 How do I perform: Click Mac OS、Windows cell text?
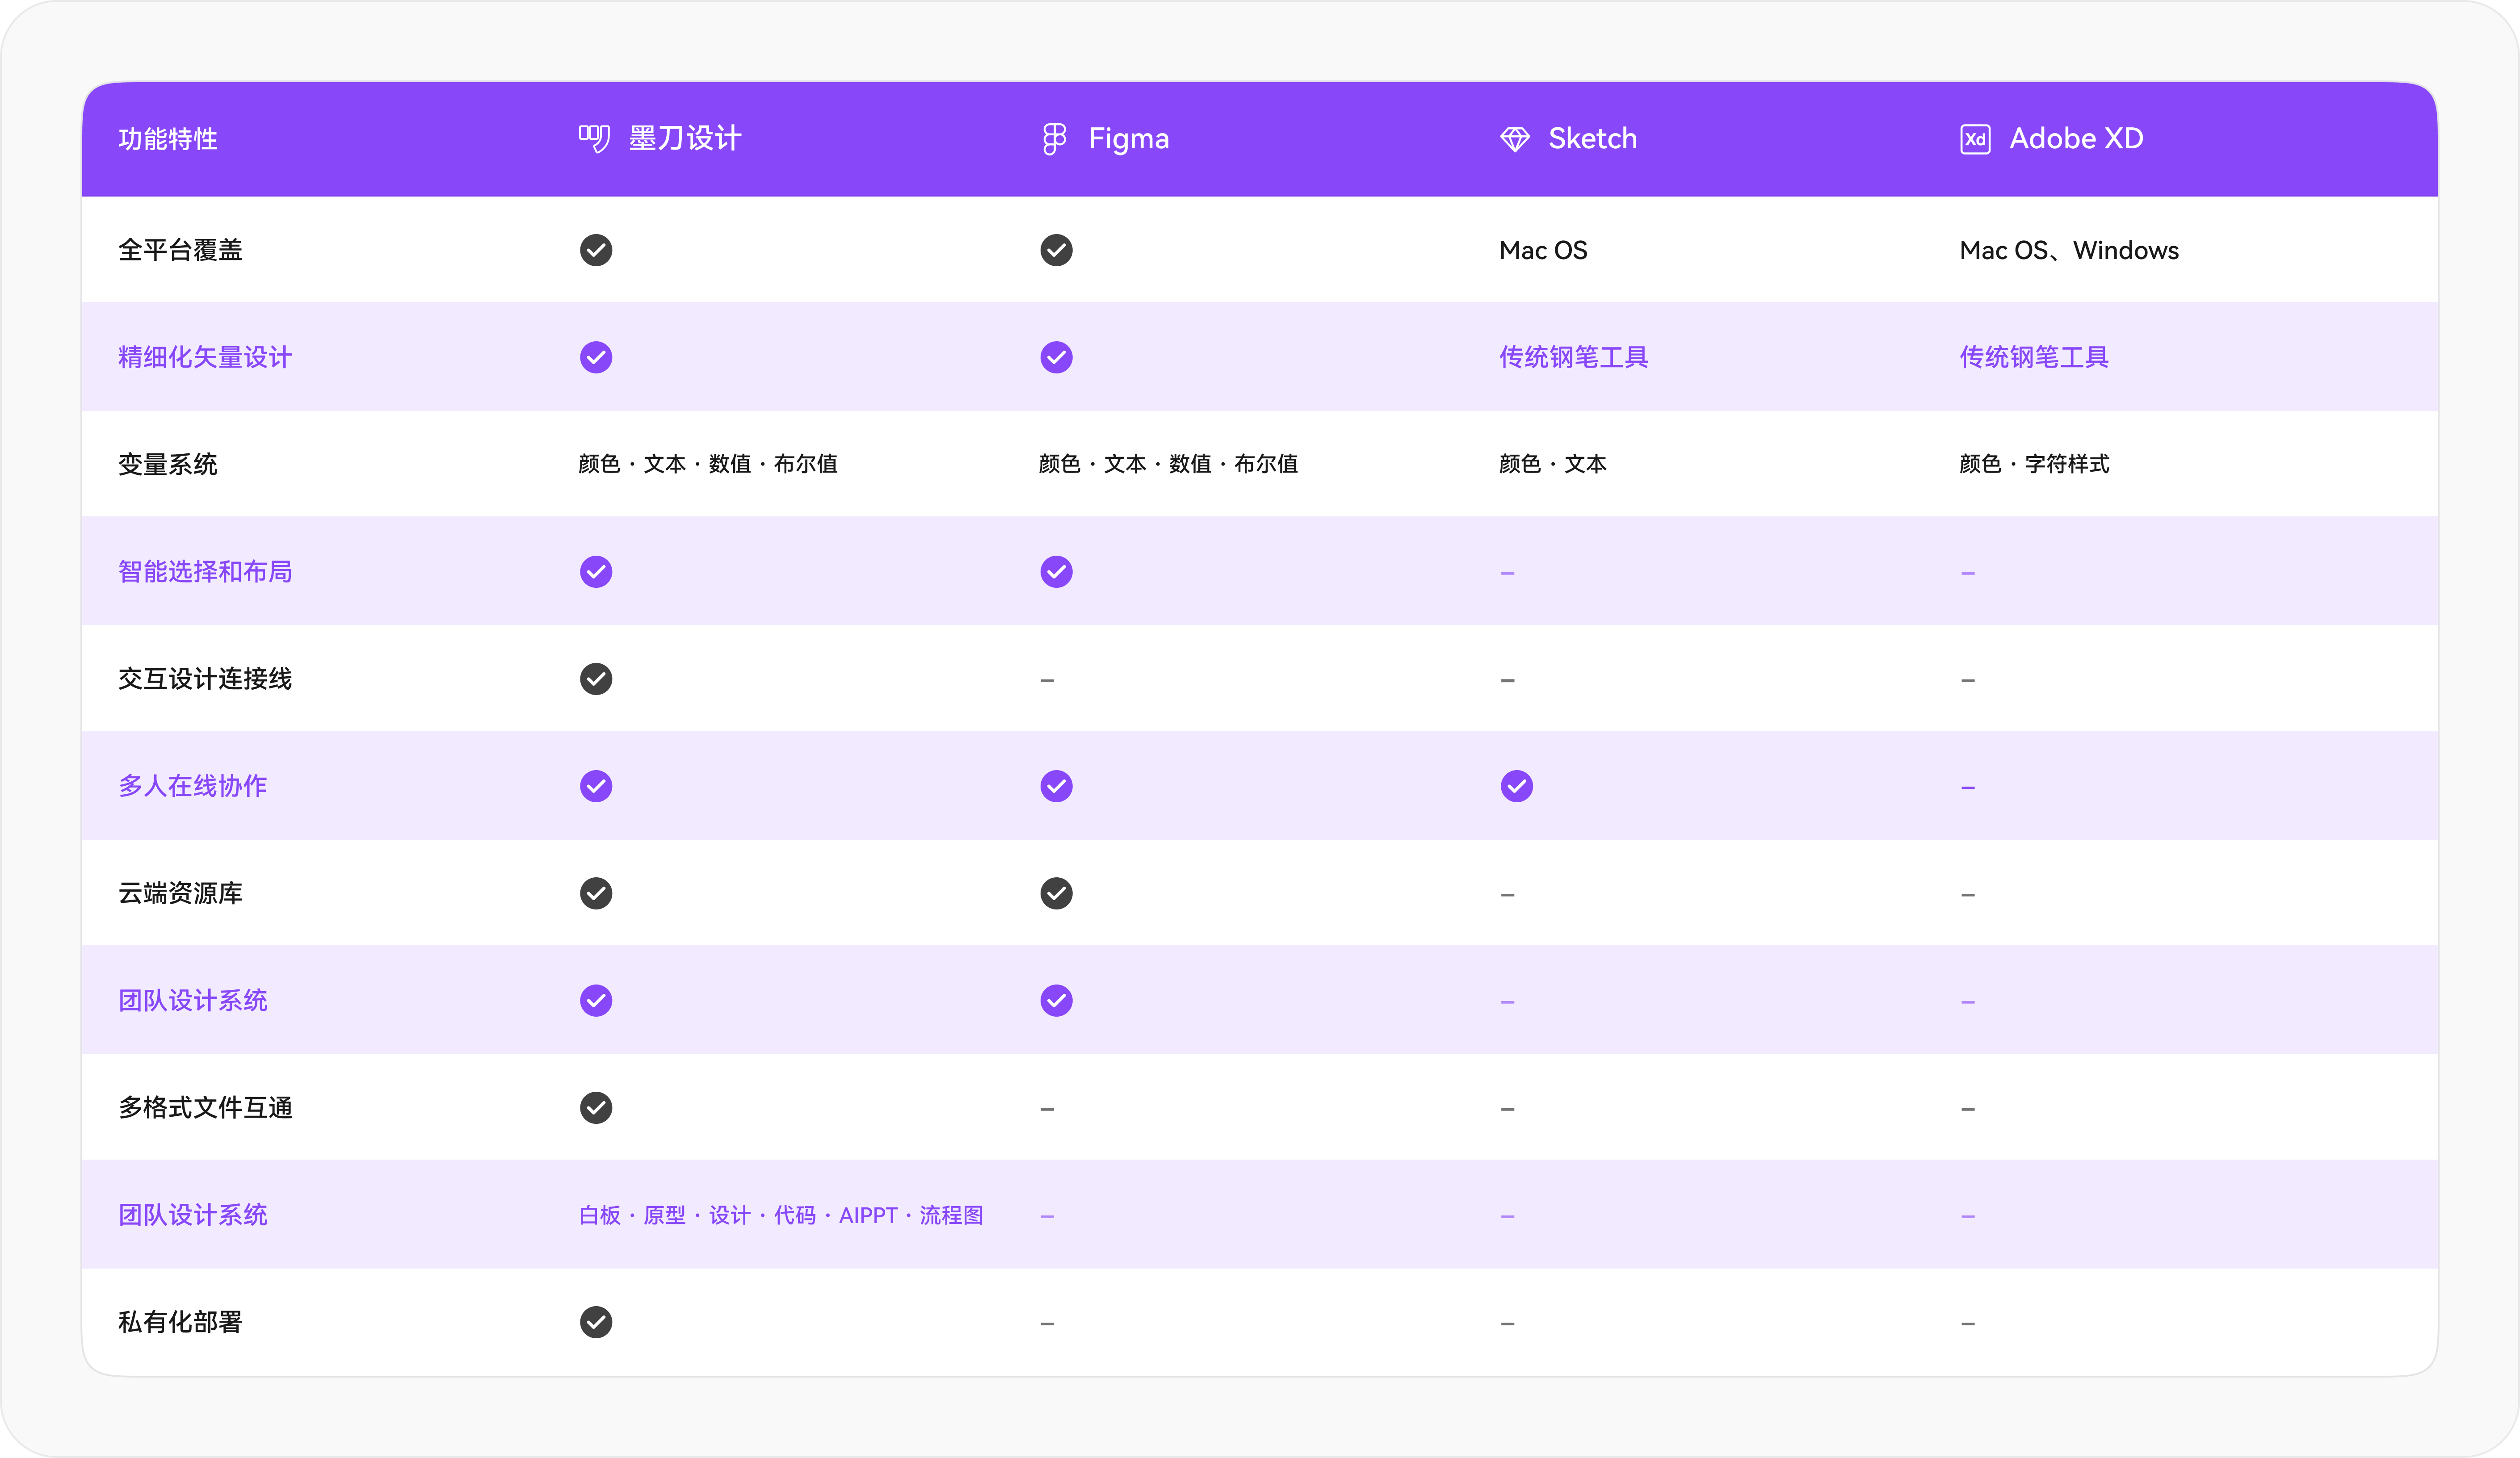point(2069,250)
